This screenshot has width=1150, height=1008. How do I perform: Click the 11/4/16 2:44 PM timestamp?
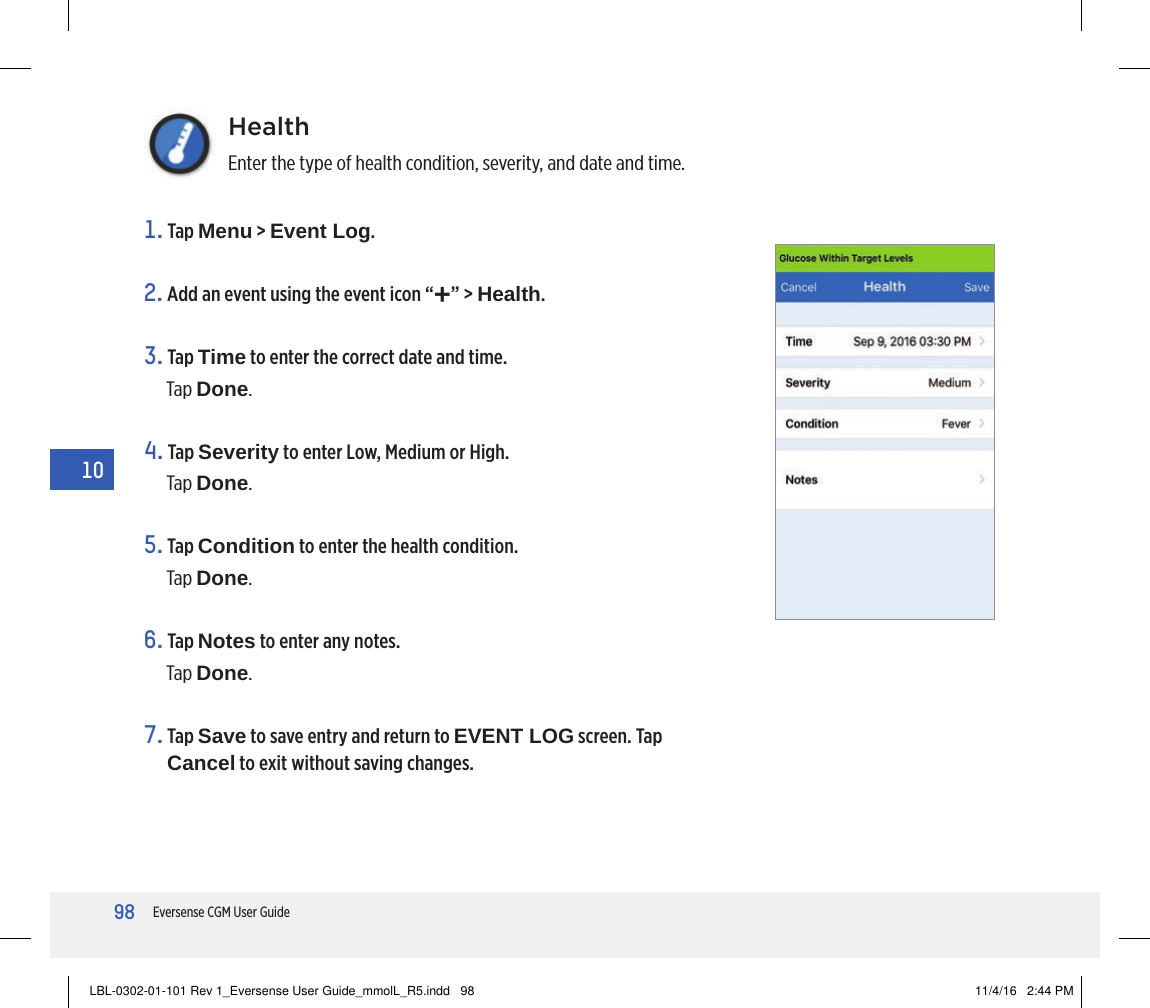pyautogui.click(x=1024, y=990)
